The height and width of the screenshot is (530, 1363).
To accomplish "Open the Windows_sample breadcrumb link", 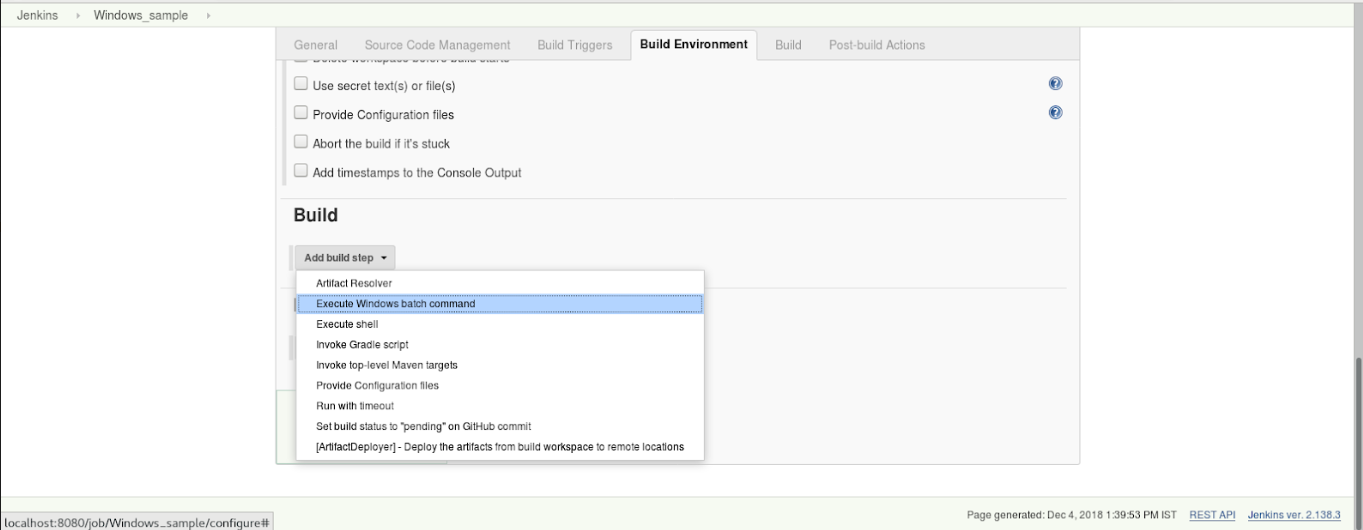I will [141, 14].
